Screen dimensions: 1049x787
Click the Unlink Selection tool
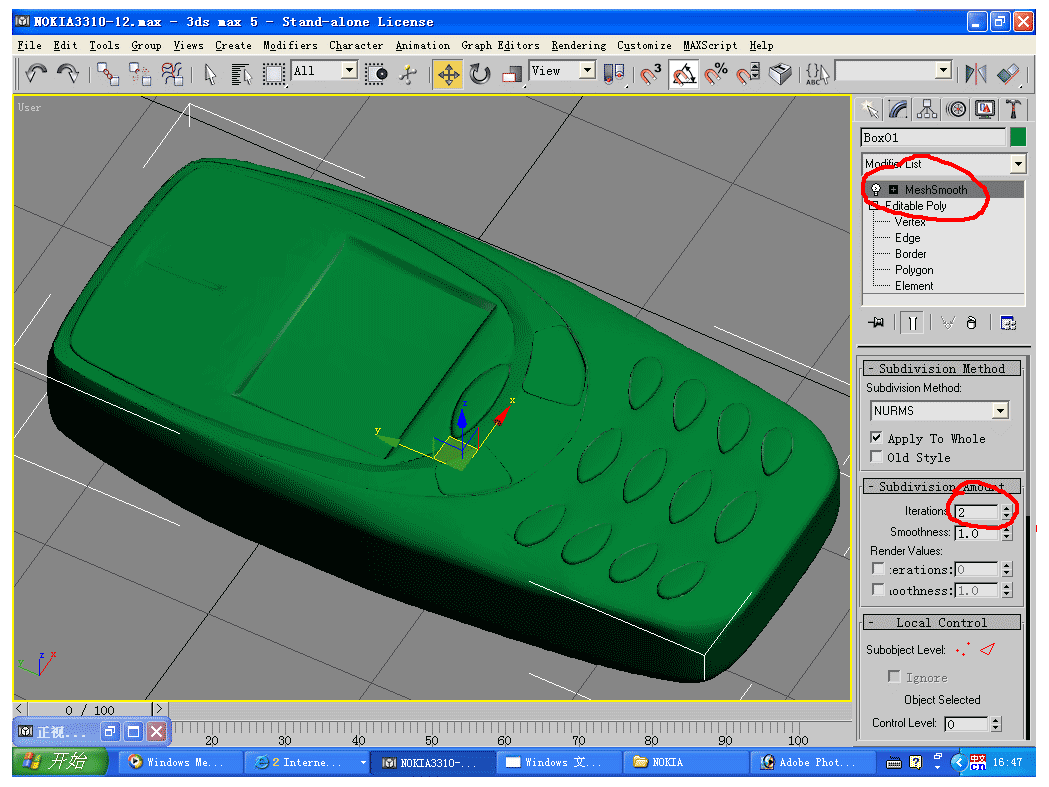pyautogui.click(x=140, y=74)
